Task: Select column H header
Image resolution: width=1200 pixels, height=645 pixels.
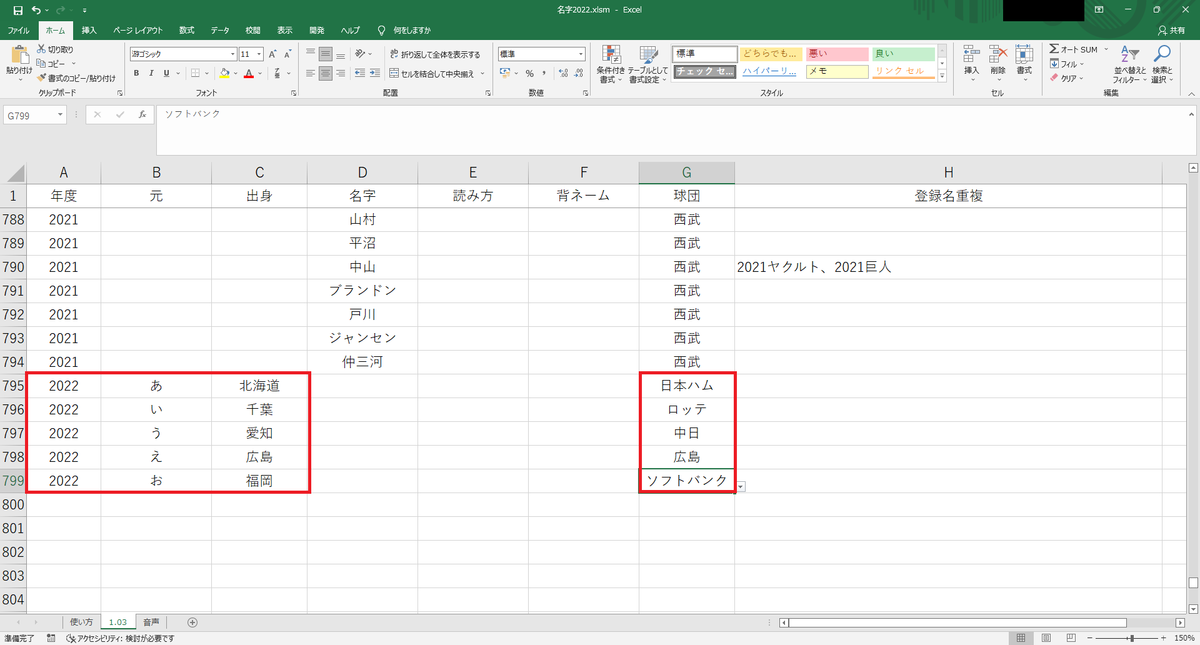Action: (948, 172)
